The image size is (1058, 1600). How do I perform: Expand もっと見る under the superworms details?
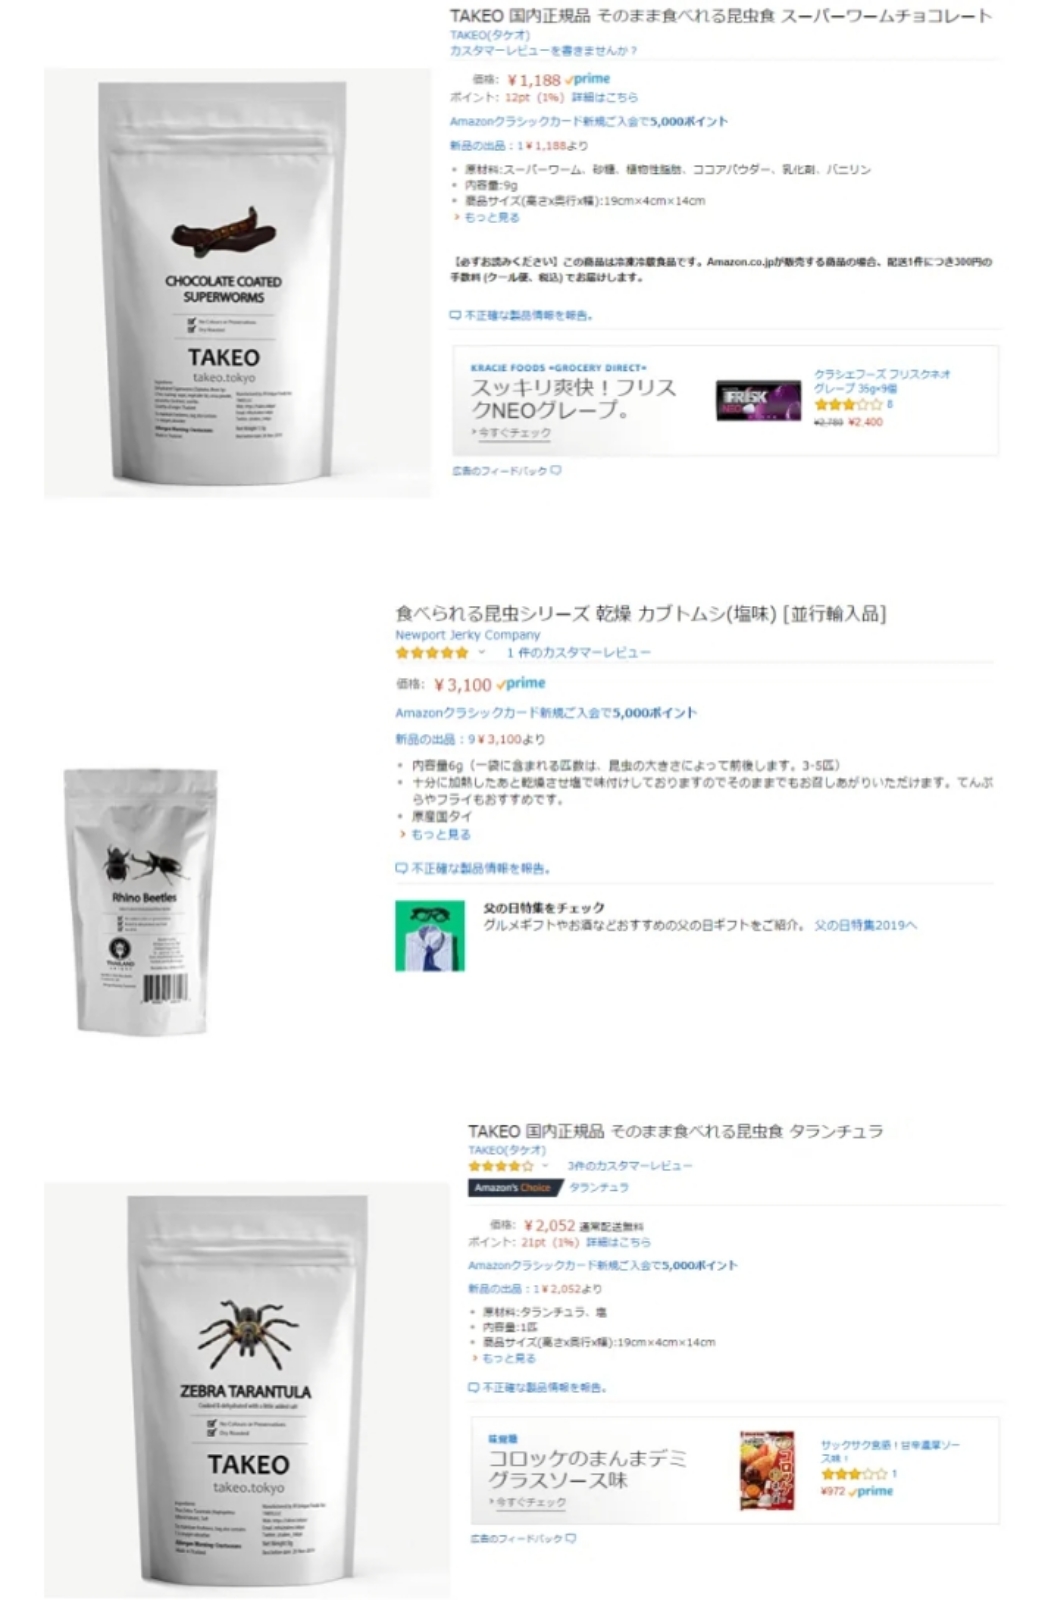point(490,217)
